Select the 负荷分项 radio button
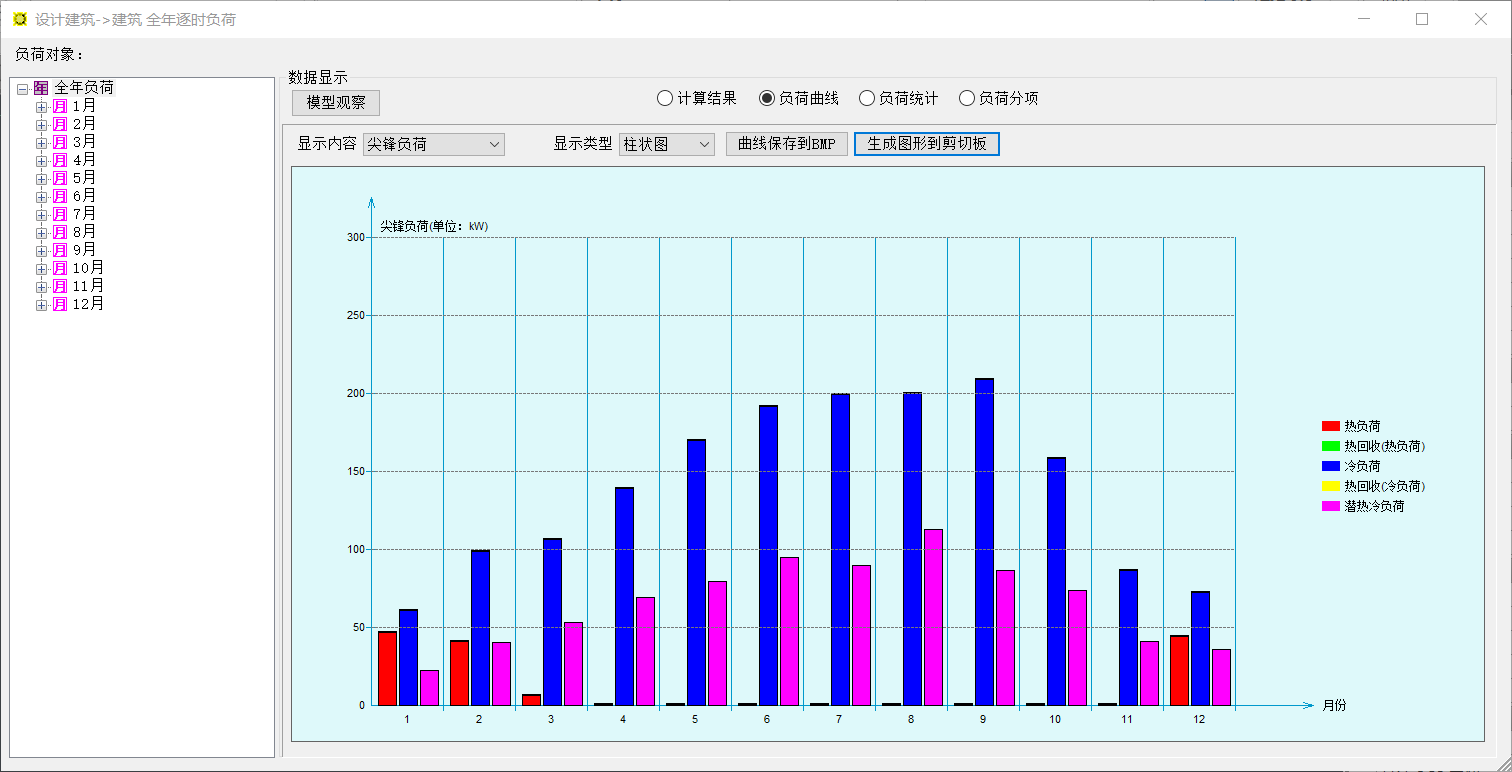The height and width of the screenshot is (772, 1512). pyautogui.click(x=967, y=98)
